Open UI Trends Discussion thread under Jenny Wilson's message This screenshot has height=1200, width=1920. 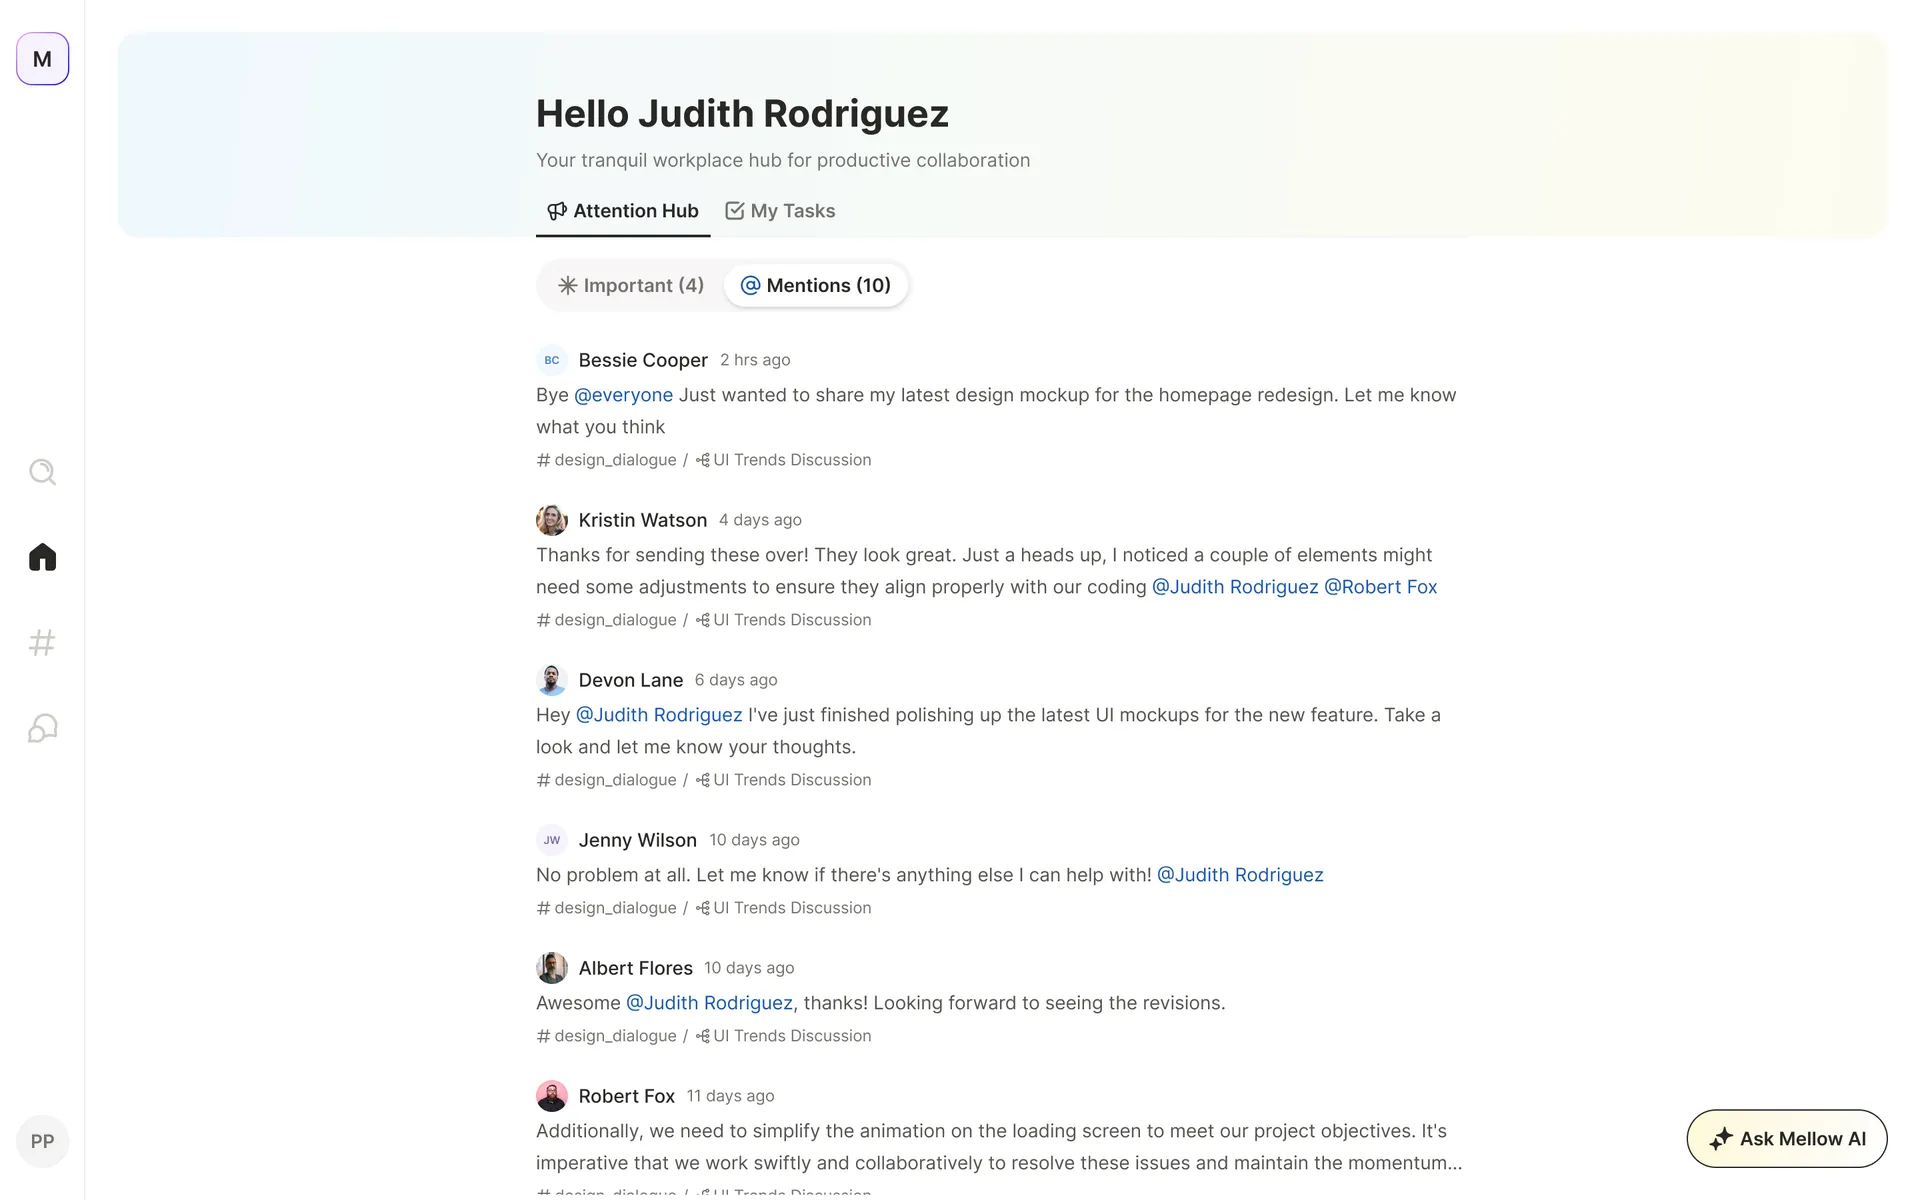[784, 908]
